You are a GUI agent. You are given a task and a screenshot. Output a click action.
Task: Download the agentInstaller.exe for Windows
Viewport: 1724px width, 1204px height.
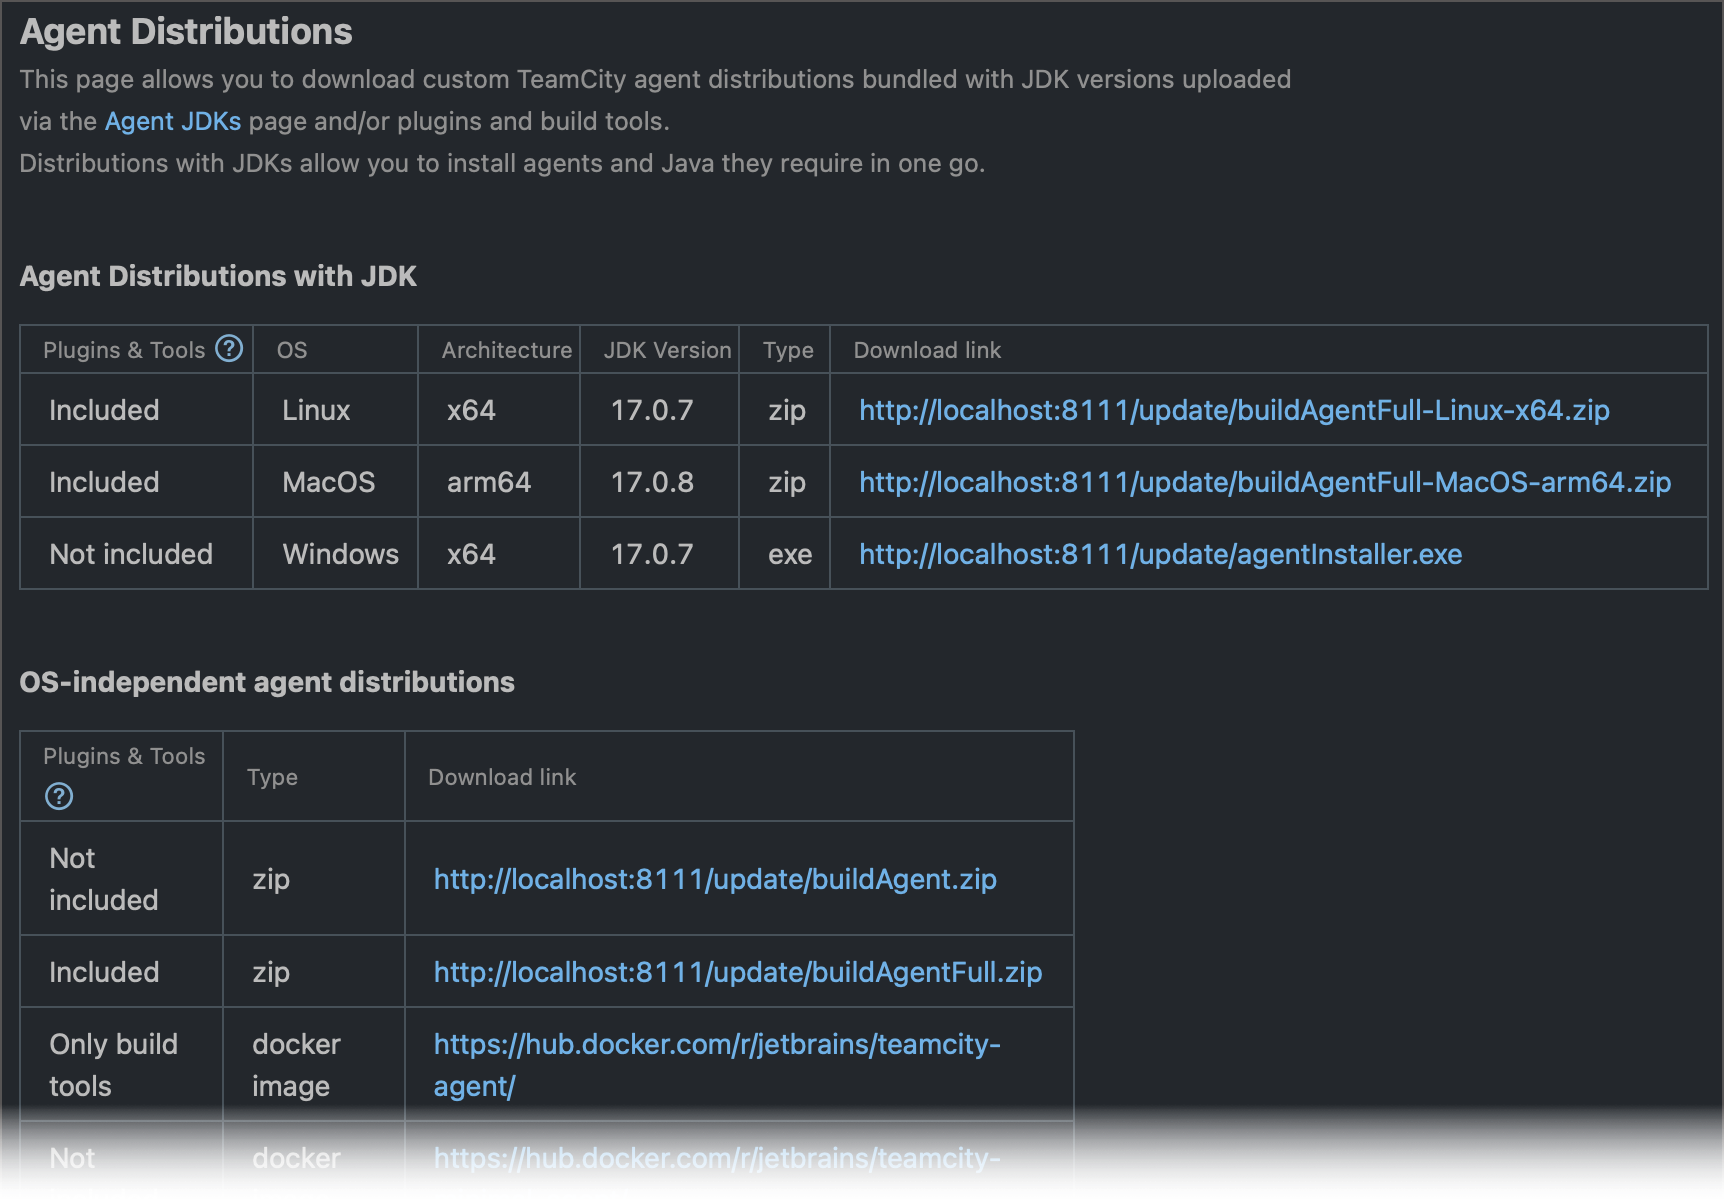pyautogui.click(x=1158, y=553)
